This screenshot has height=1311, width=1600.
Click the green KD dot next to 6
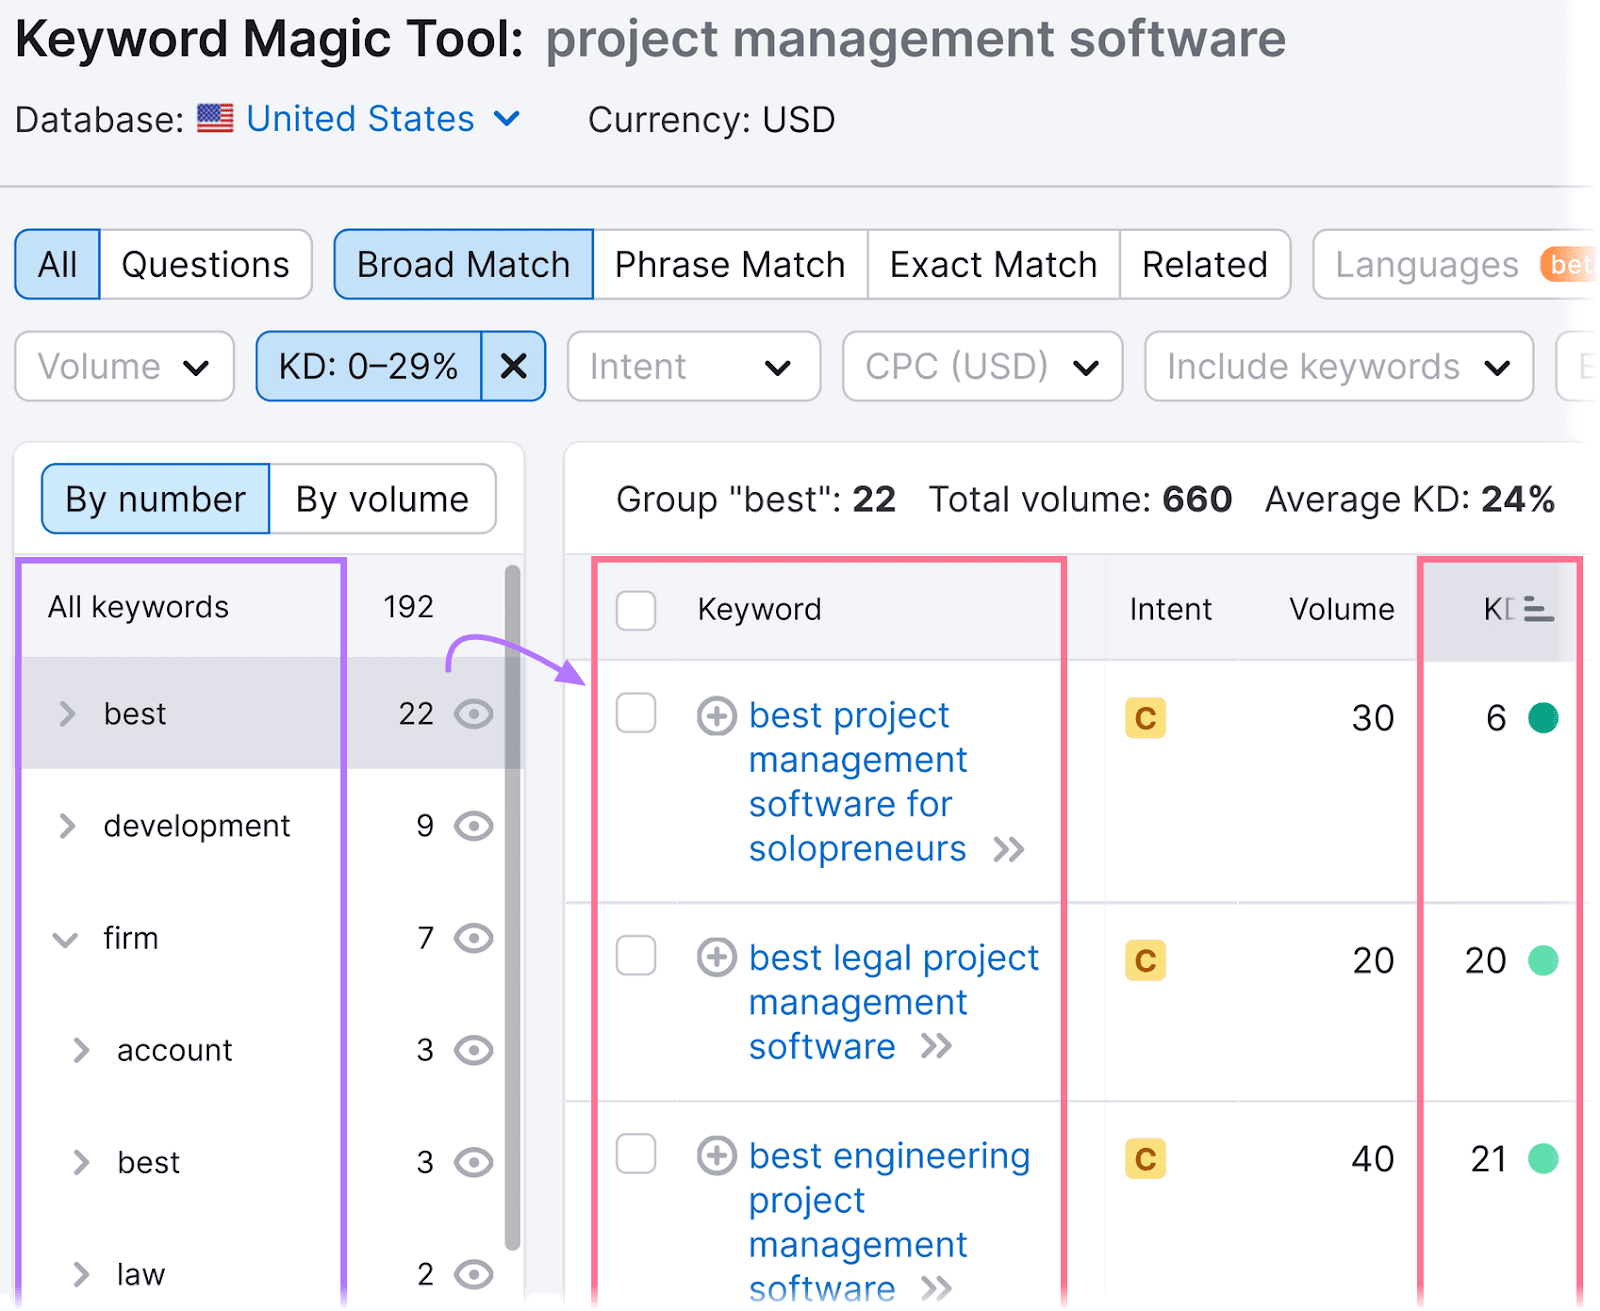pyautogui.click(x=1545, y=717)
